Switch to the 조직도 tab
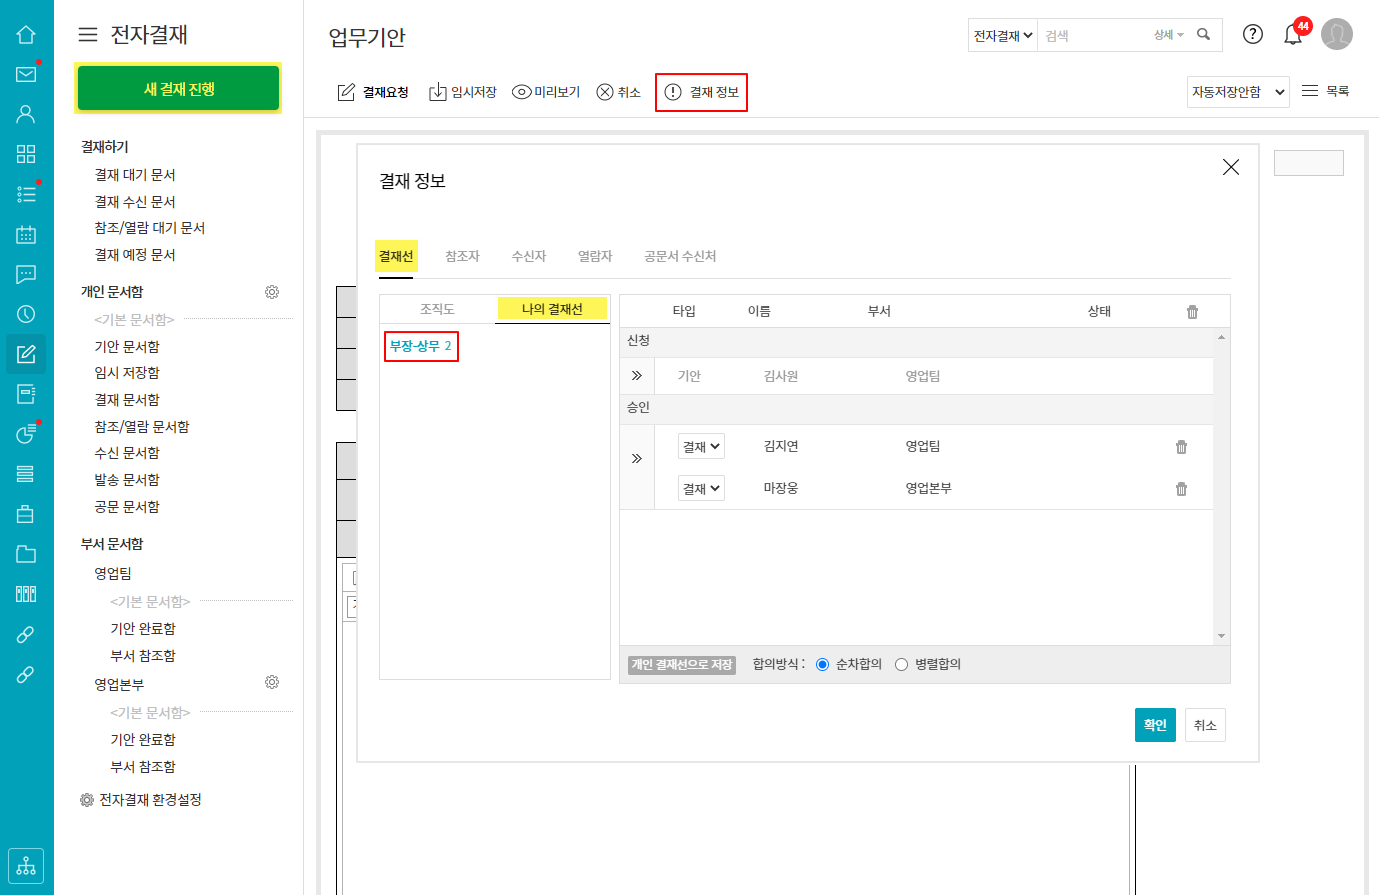 tap(437, 310)
